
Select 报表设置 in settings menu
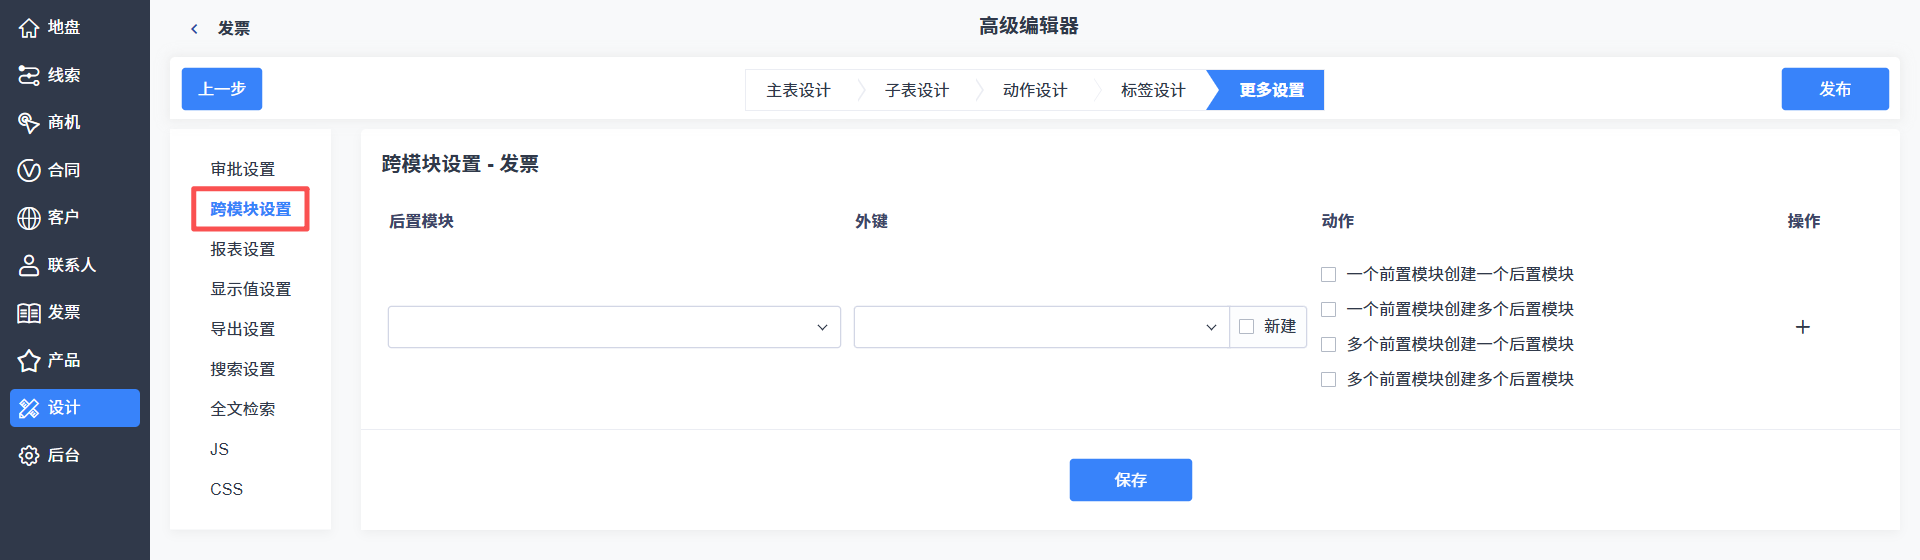[x=242, y=249]
